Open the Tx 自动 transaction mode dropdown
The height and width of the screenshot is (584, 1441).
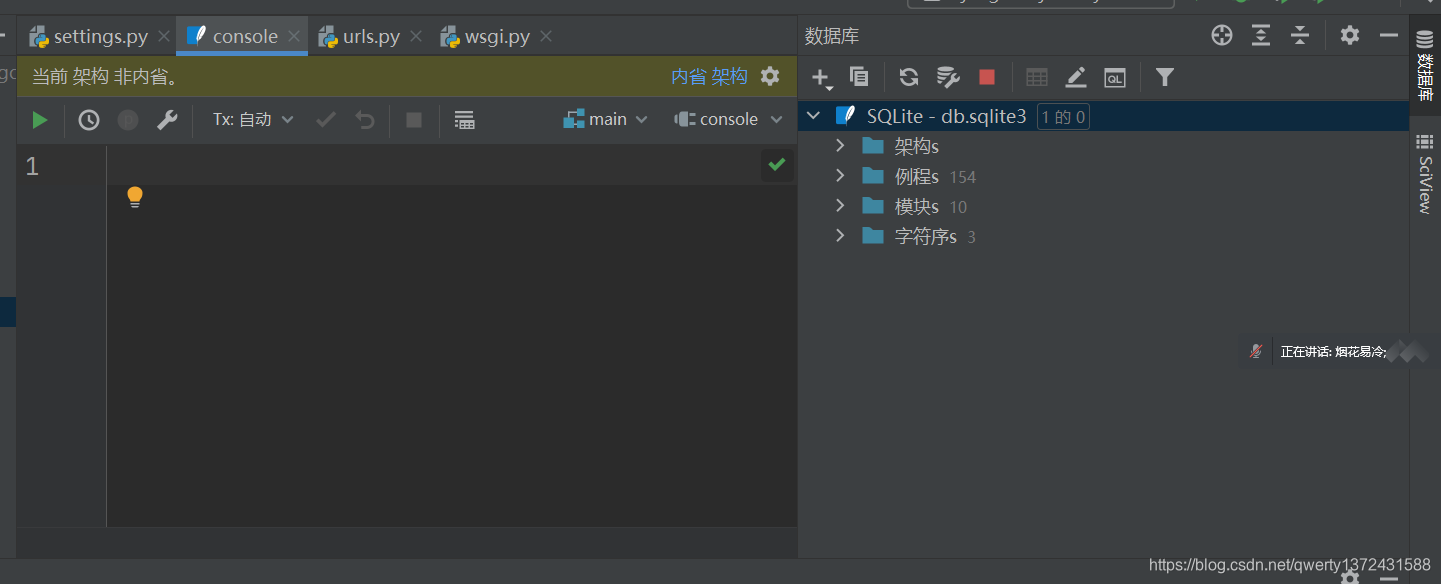pos(253,120)
